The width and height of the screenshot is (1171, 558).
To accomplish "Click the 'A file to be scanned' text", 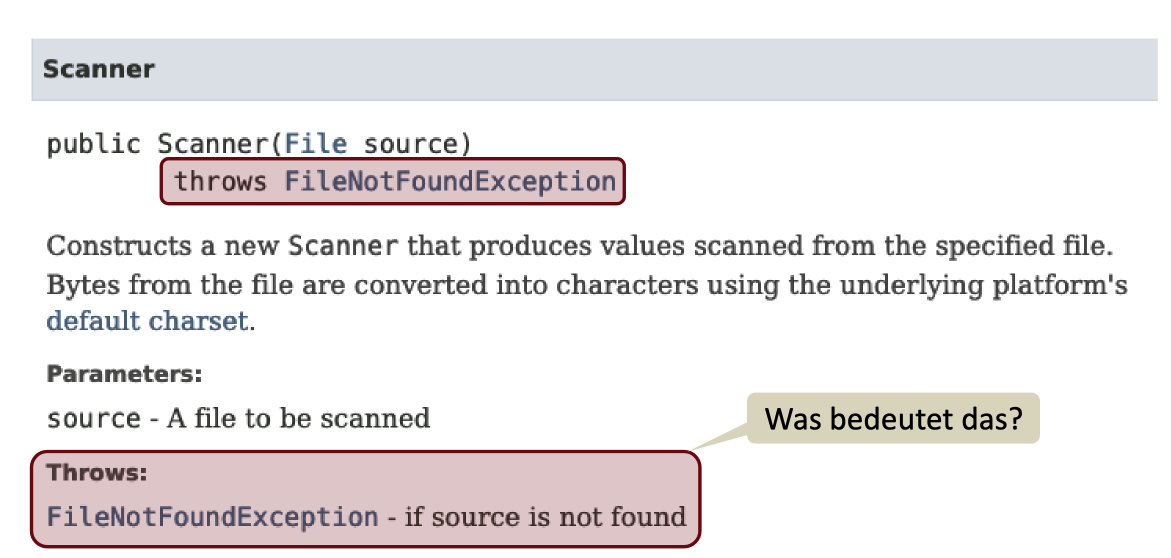I will [297, 418].
